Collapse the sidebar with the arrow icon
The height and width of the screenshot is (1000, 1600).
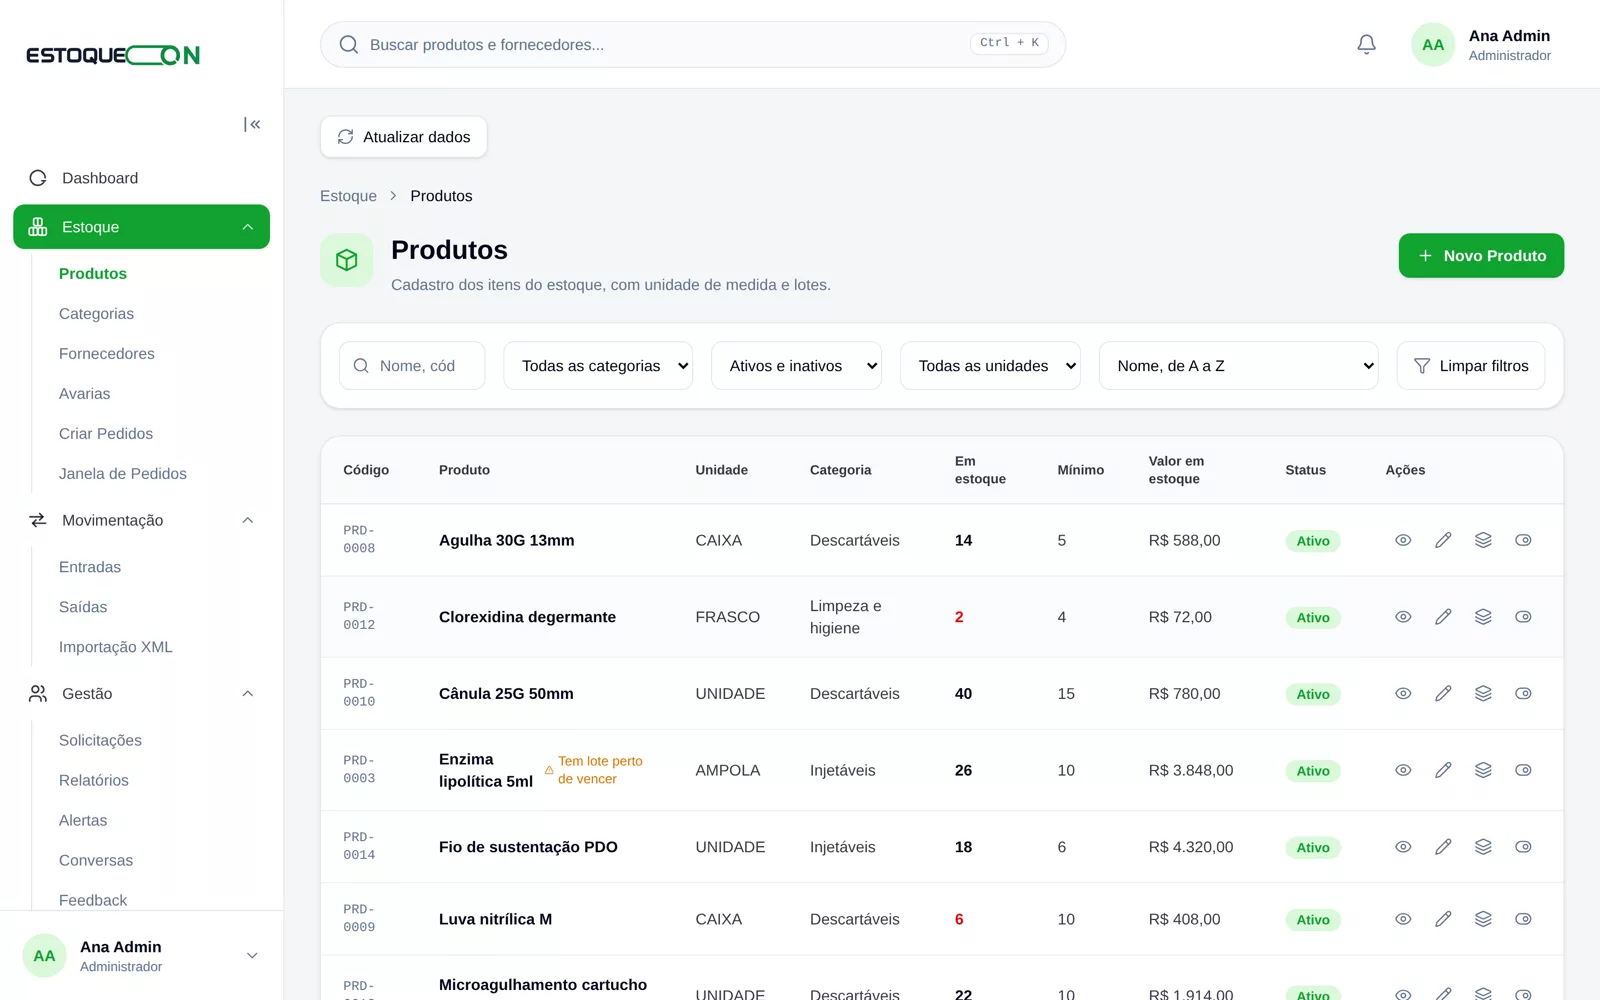(x=252, y=124)
